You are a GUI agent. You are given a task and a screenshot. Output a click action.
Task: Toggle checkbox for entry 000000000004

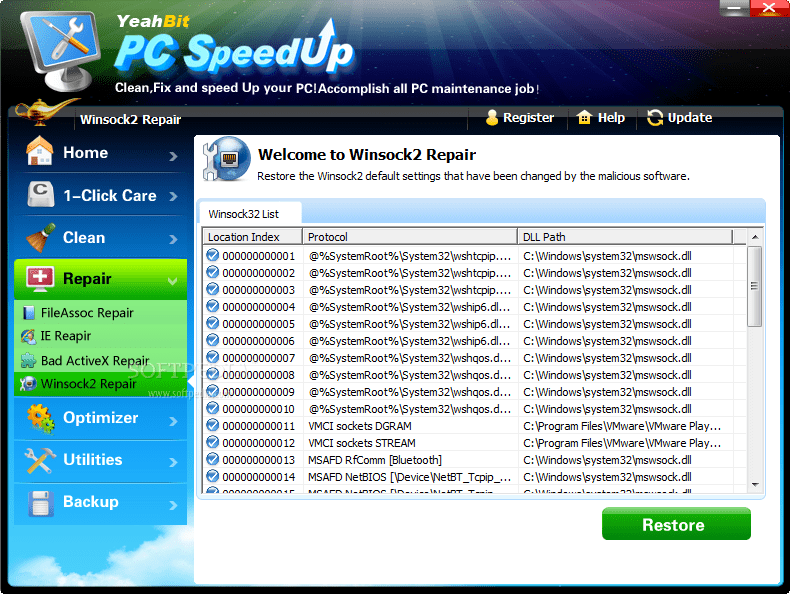coord(213,306)
